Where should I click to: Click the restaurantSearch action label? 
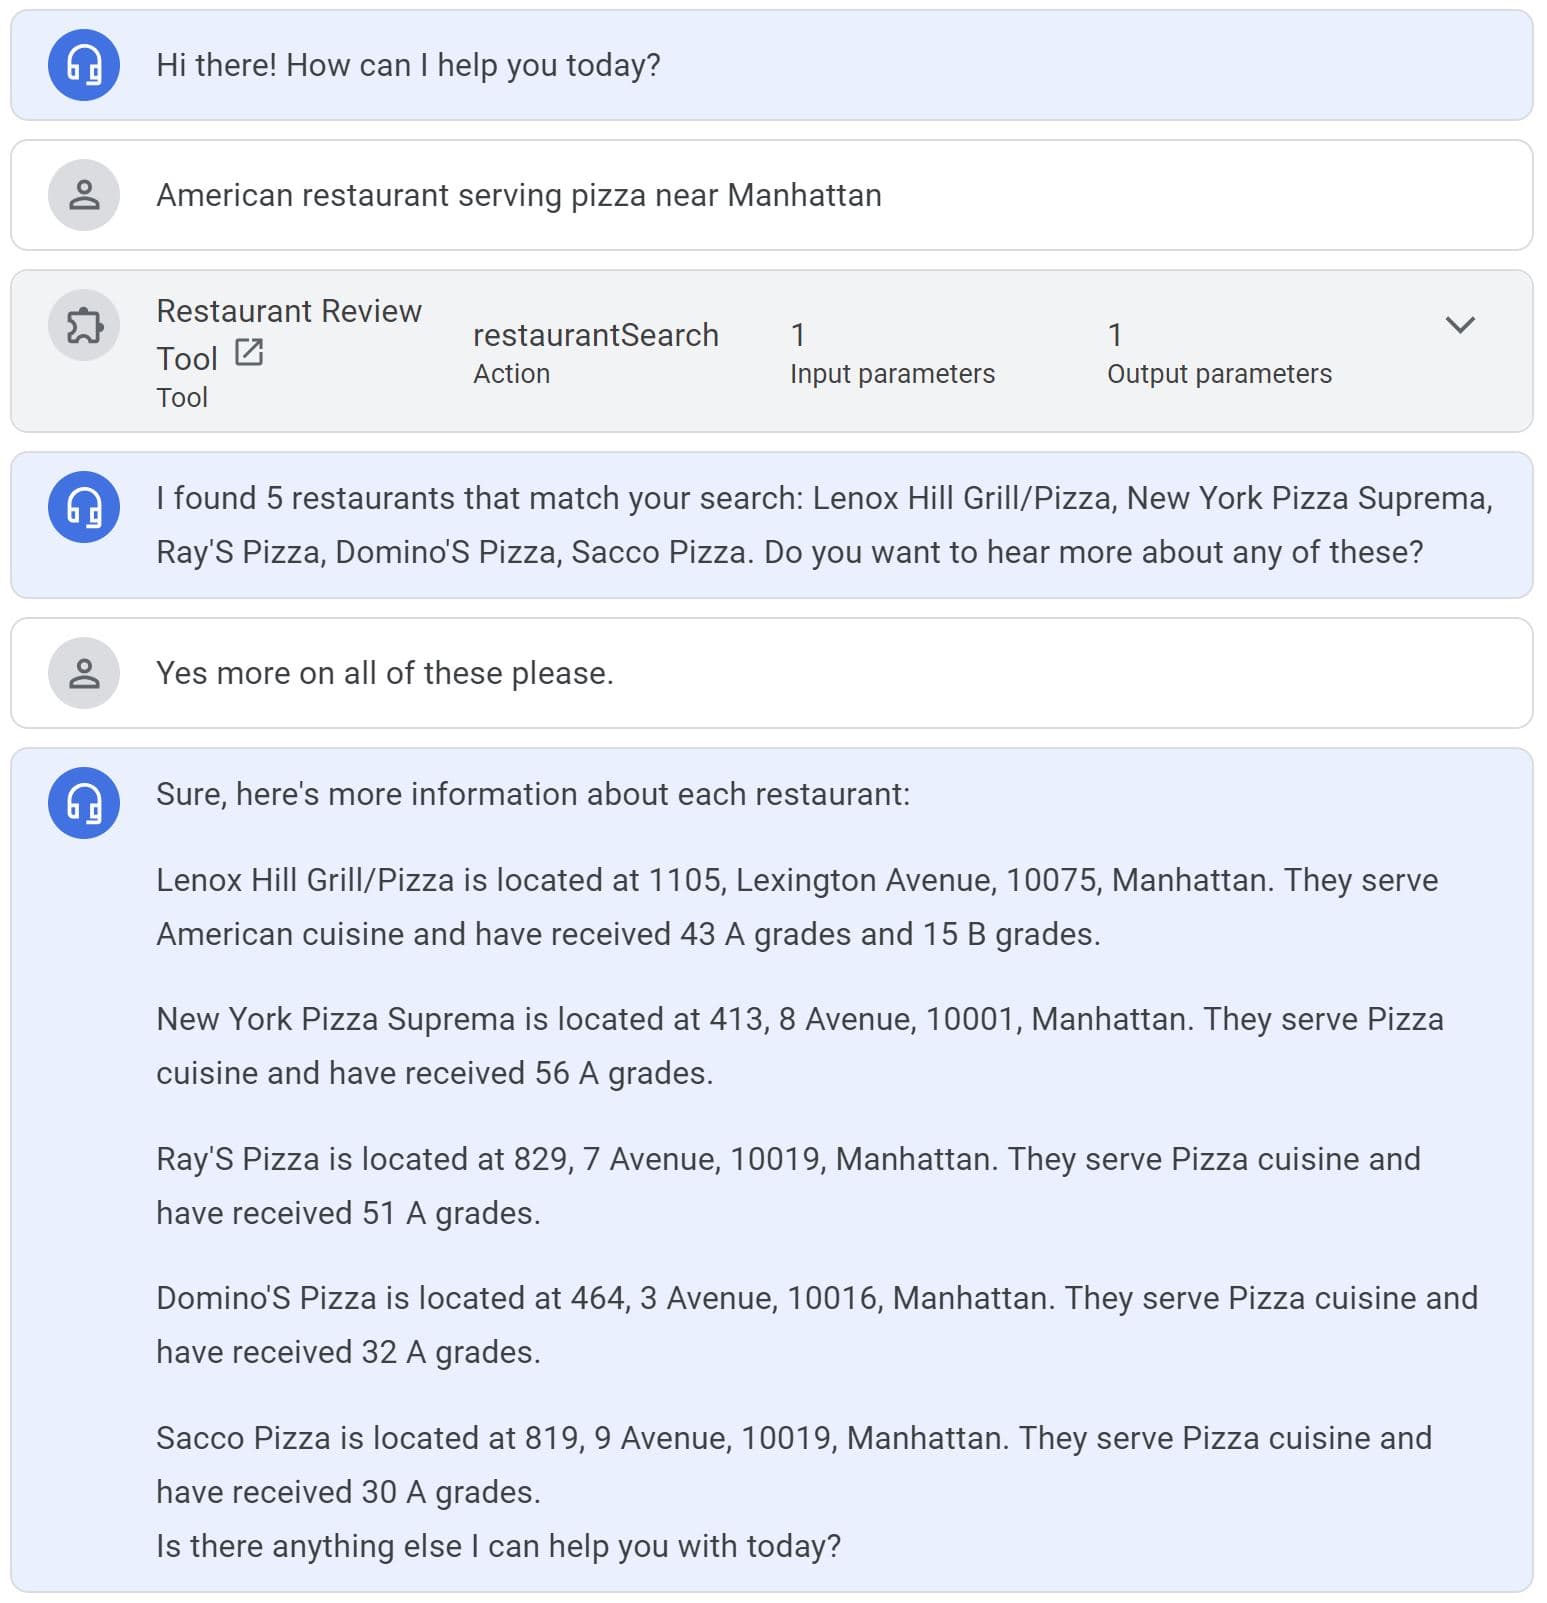(x=595, y=336)
